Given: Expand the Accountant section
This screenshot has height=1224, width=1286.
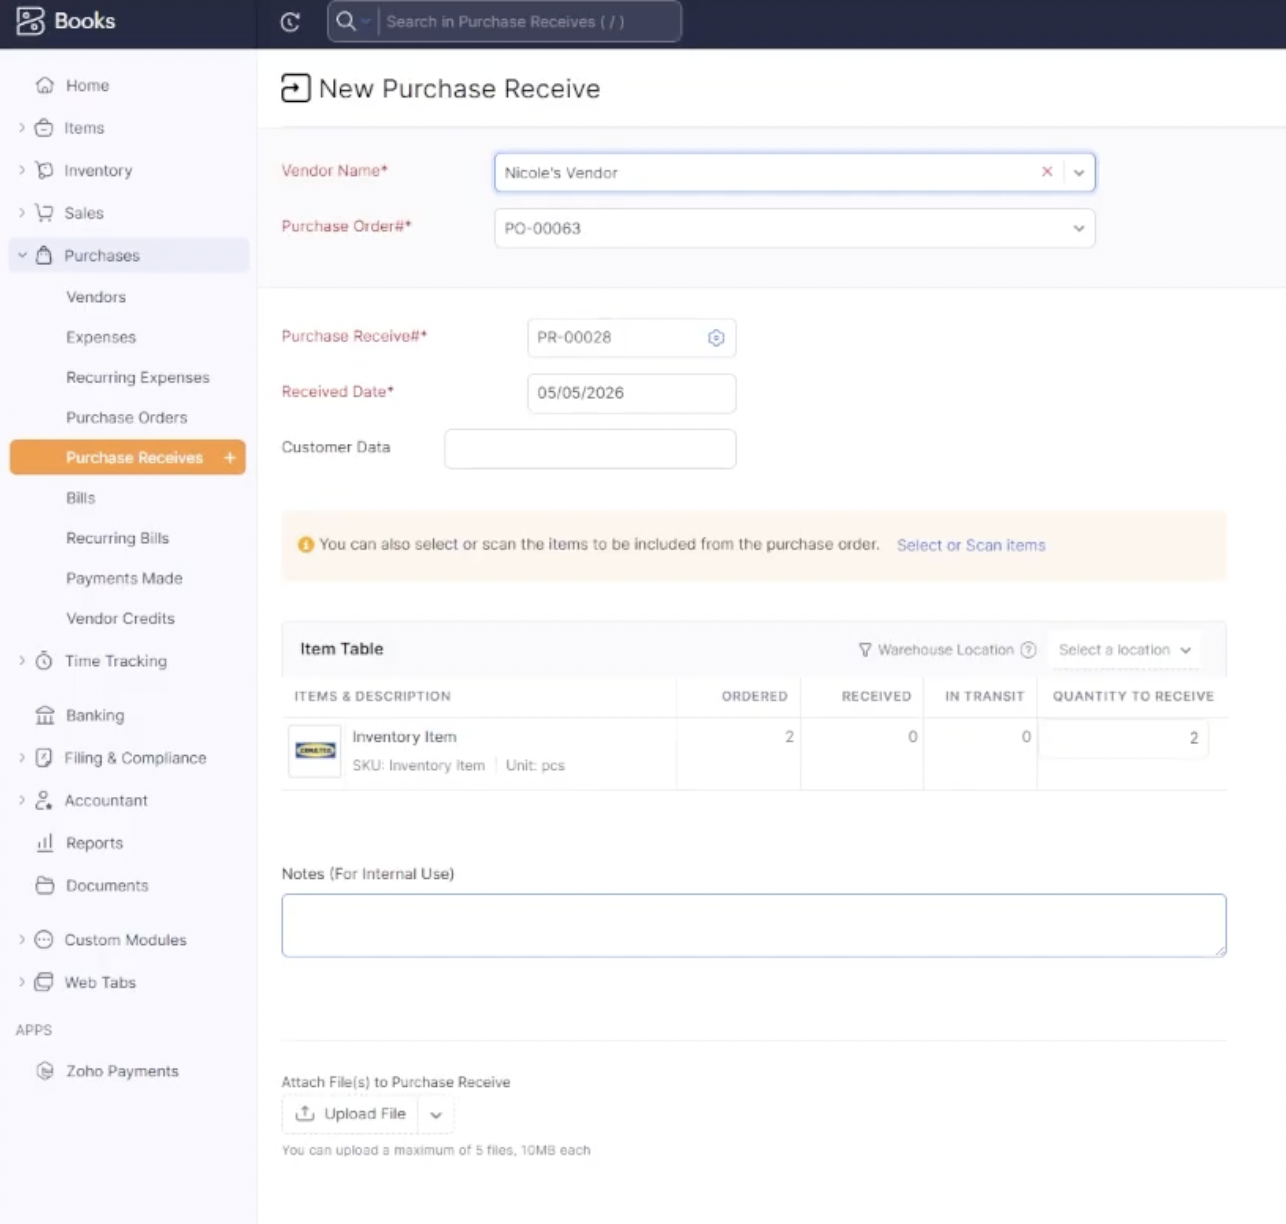Looking at the screenshot, I should 21,800.
